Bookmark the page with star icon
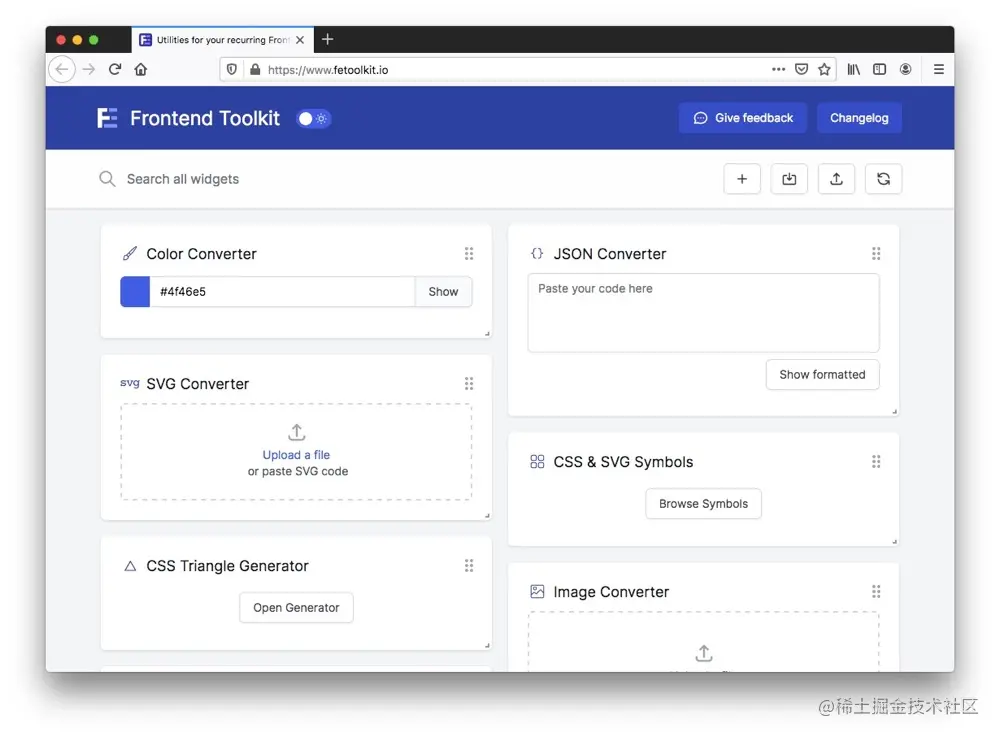Image resolution: width=1000 pixels, height=737 pixels. coord(824,69)
